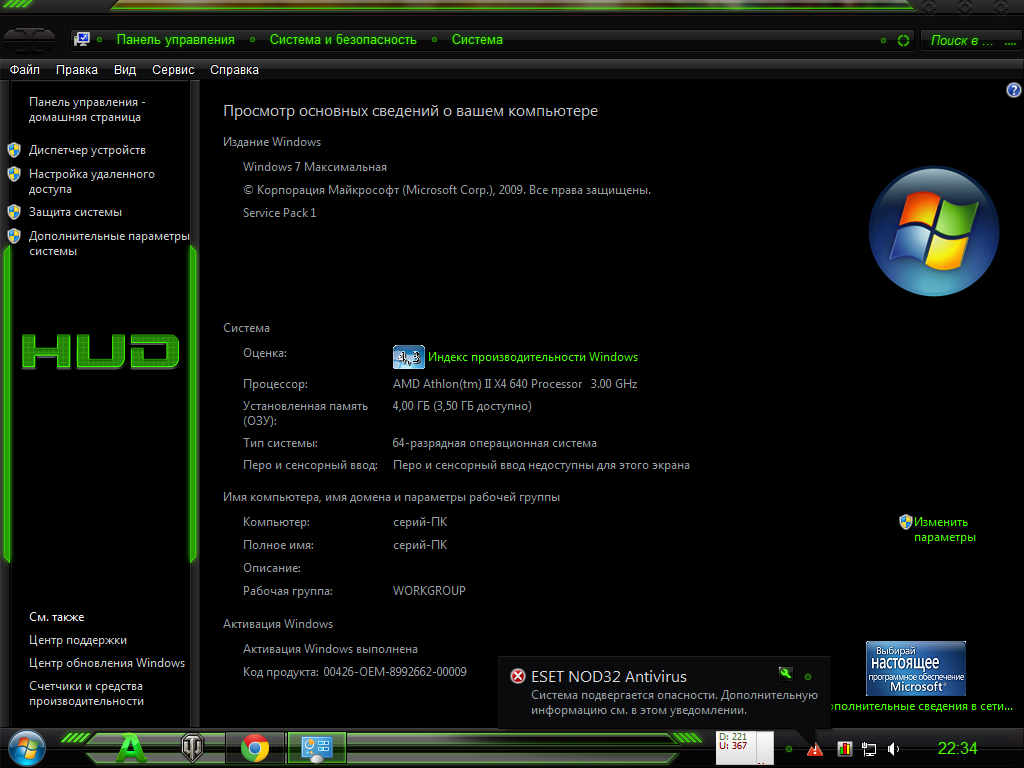The height and width of the screenshot is (768, 1024).
Task: Open Дополнительные параметры системы link
Action: click(109, 244)
